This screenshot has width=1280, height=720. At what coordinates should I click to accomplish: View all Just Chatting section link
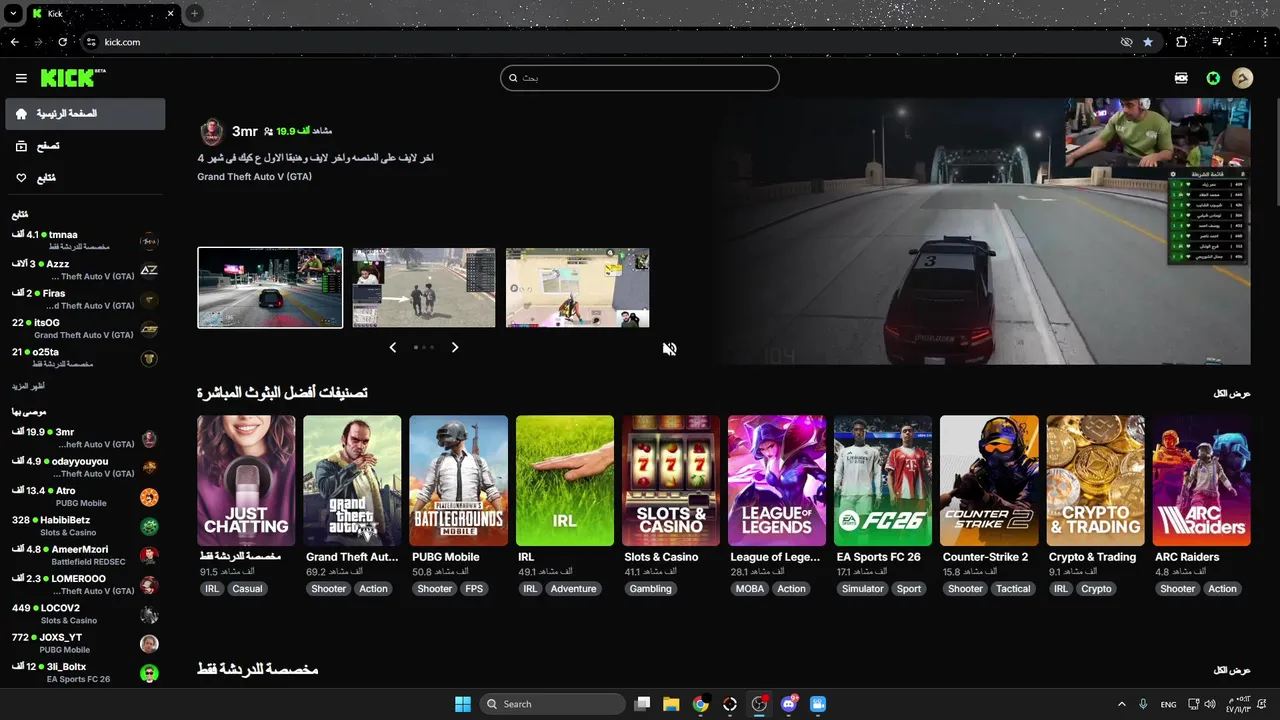point(1232,670)
